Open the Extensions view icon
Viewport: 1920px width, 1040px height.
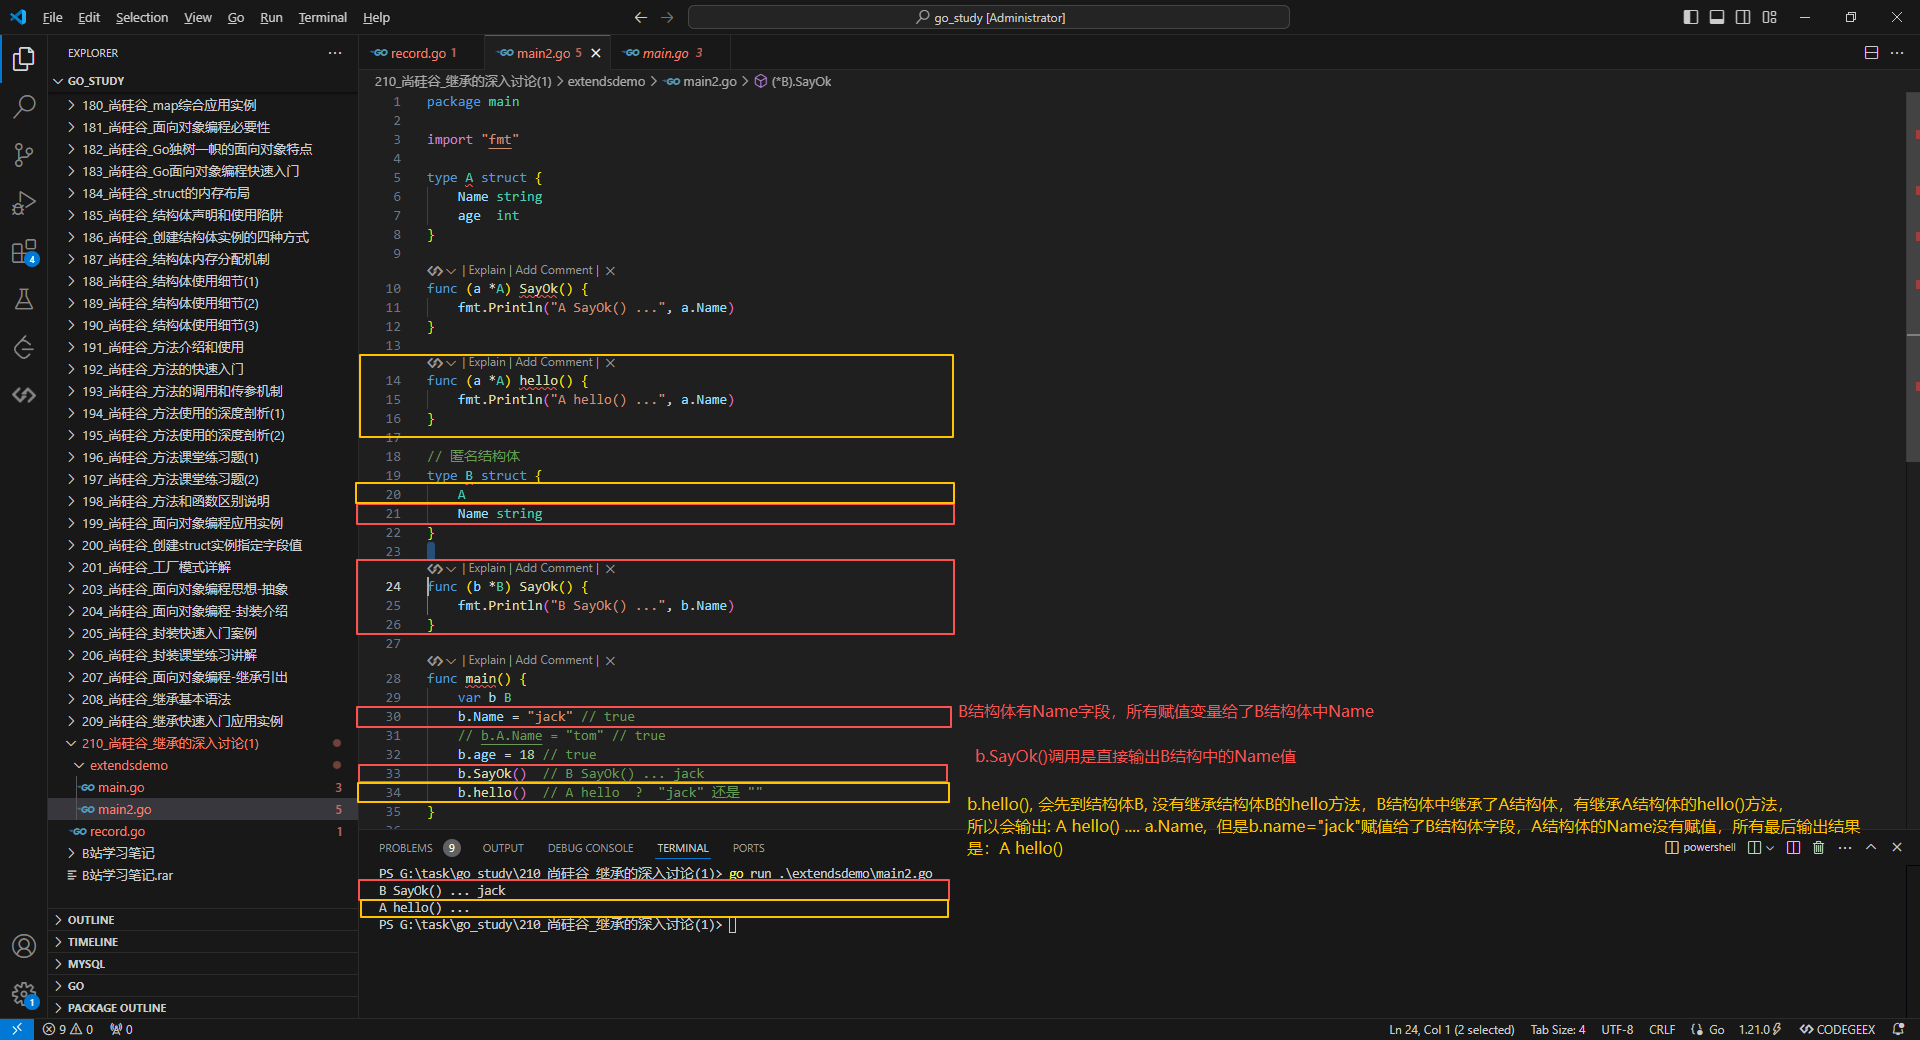(x=24, y=251)
